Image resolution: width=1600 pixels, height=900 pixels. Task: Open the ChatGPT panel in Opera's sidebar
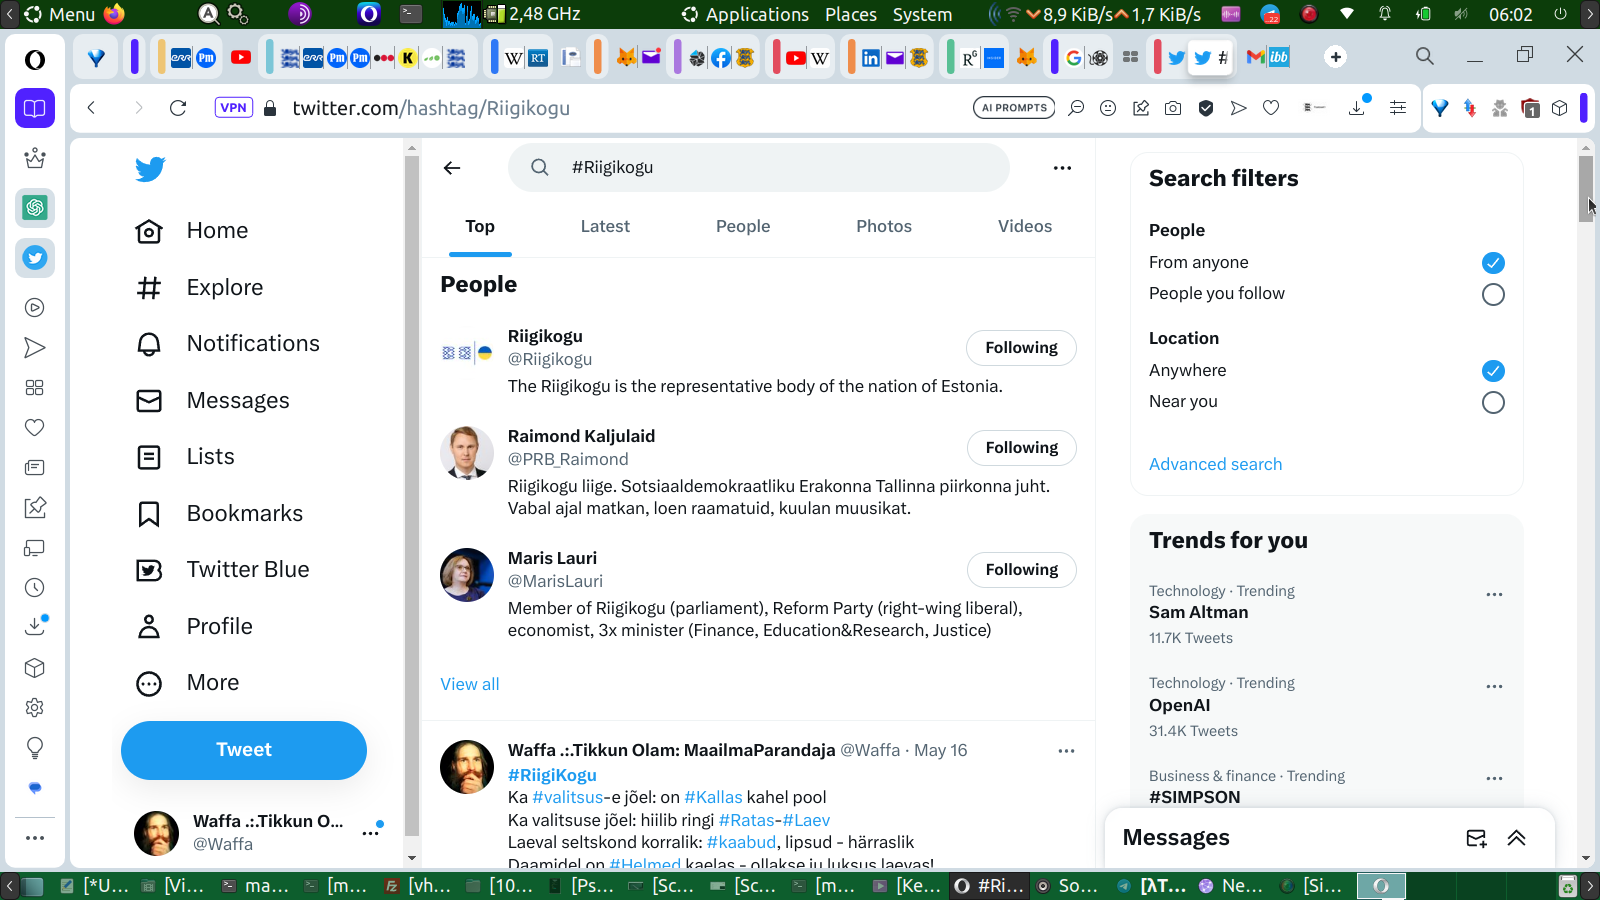(35, 208)
